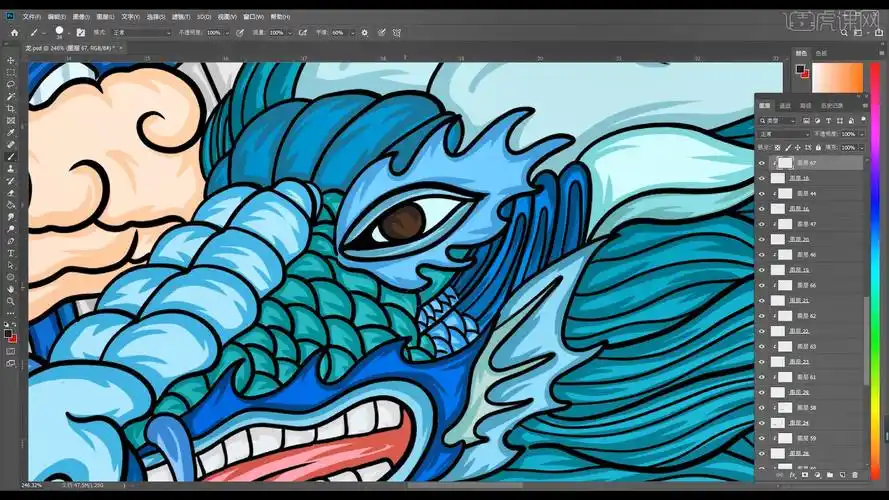This screenshot has height=500, width=889.
Task: Open the 文件 (File) menu
Action: pos(32,17)
